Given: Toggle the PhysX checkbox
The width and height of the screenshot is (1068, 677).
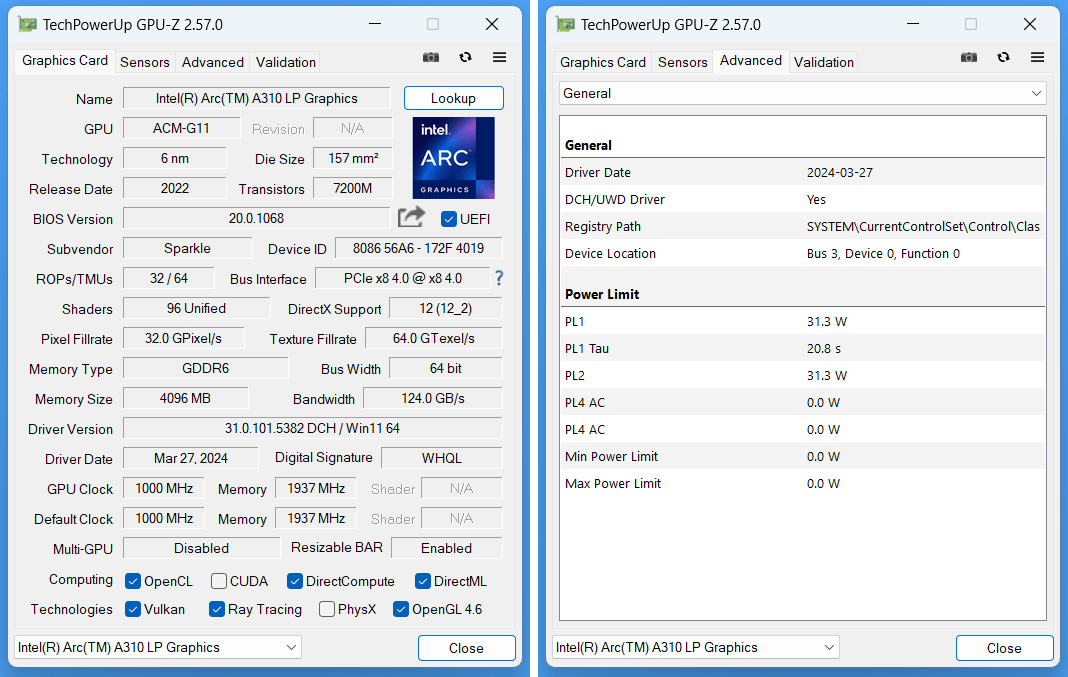Looking at the screenshot, I should [327, 609].
